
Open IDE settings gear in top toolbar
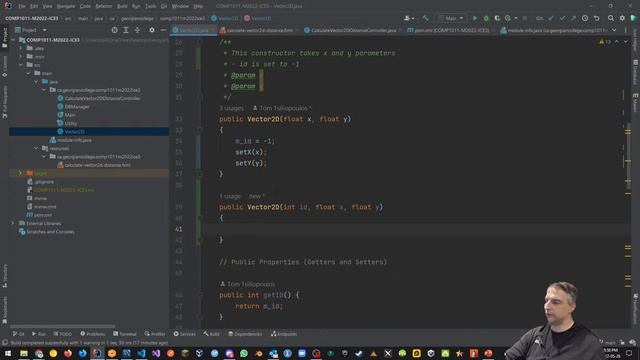pos(622,18)
